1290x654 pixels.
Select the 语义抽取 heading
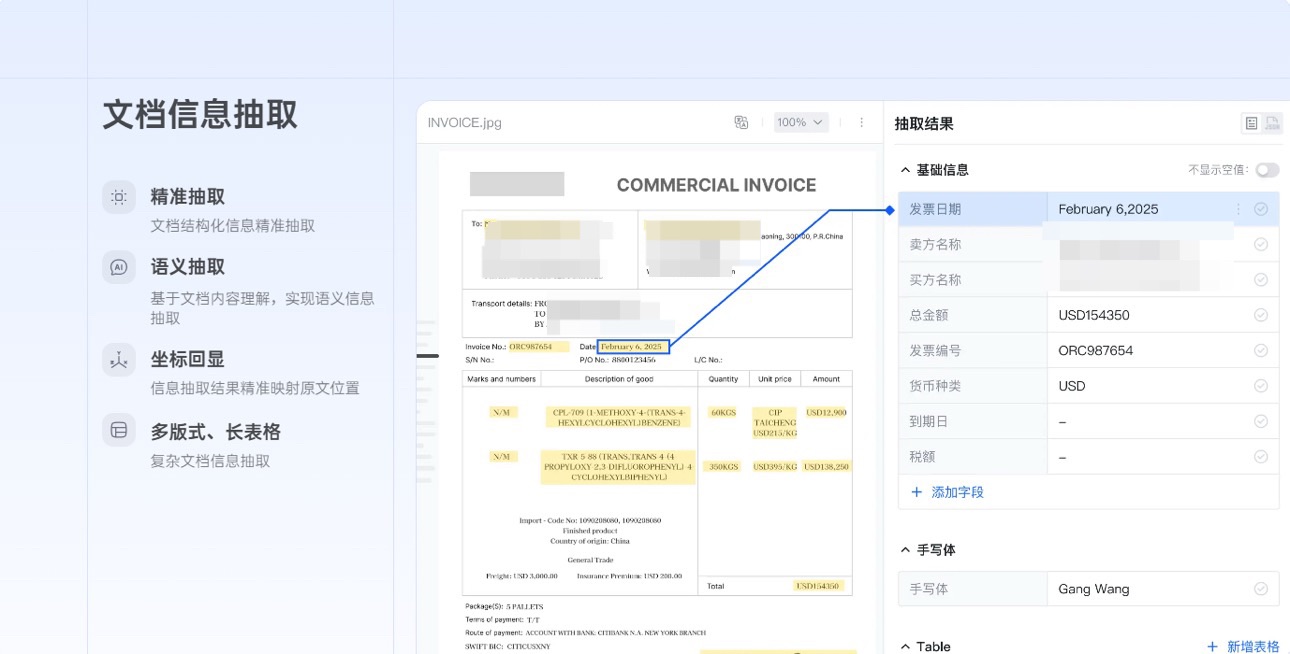tap(188, 267)
